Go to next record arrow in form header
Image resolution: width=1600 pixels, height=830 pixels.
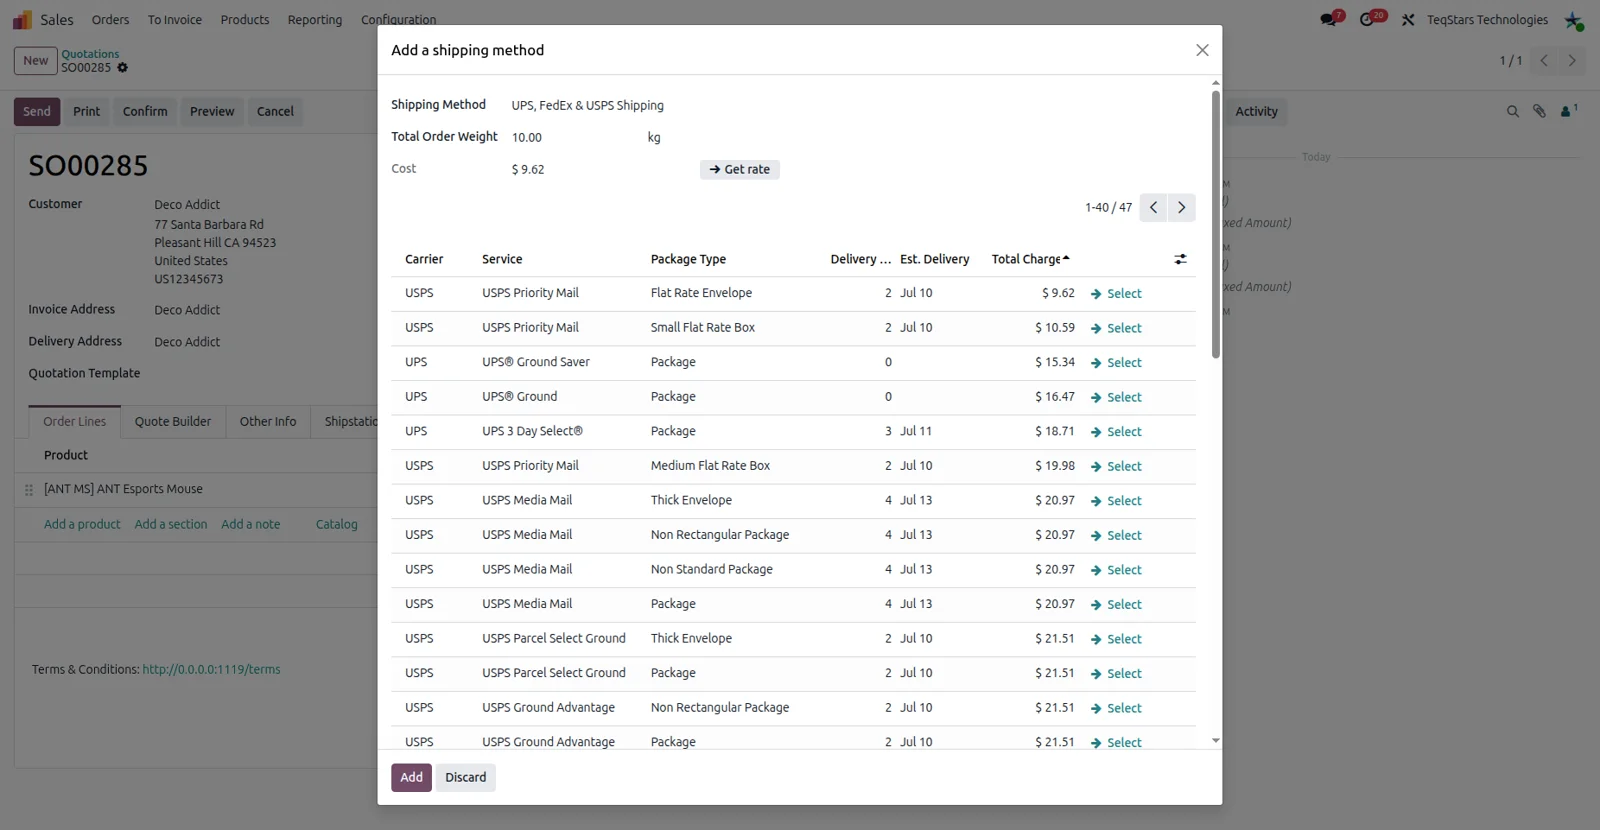click(x=1572, y=61)
